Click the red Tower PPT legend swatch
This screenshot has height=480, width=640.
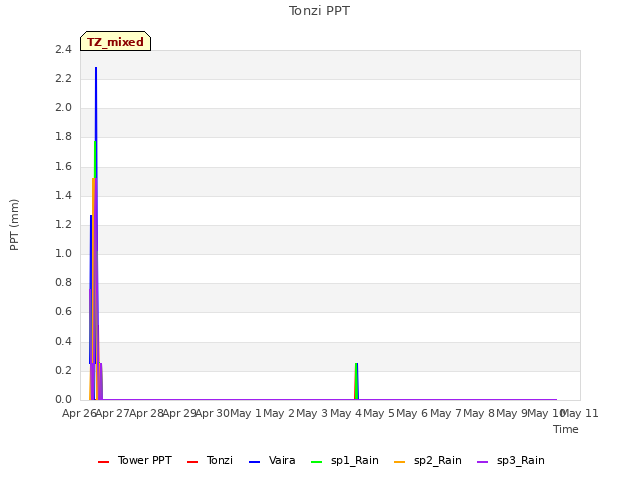(x=104, y=462)
